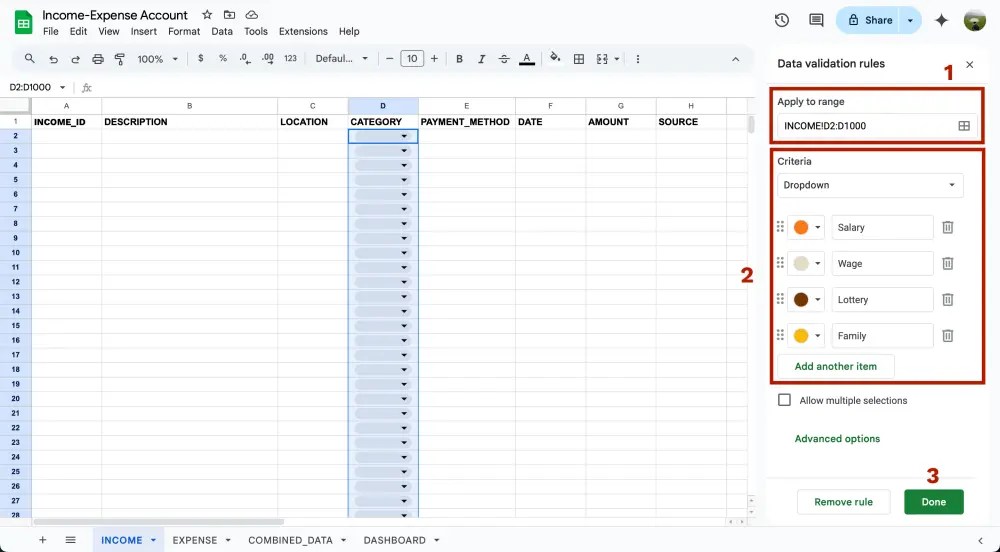Screen dimensions: 1000x552
Task: Toggle strikethrough formatting in toolbar
Action: click(504, 59)
